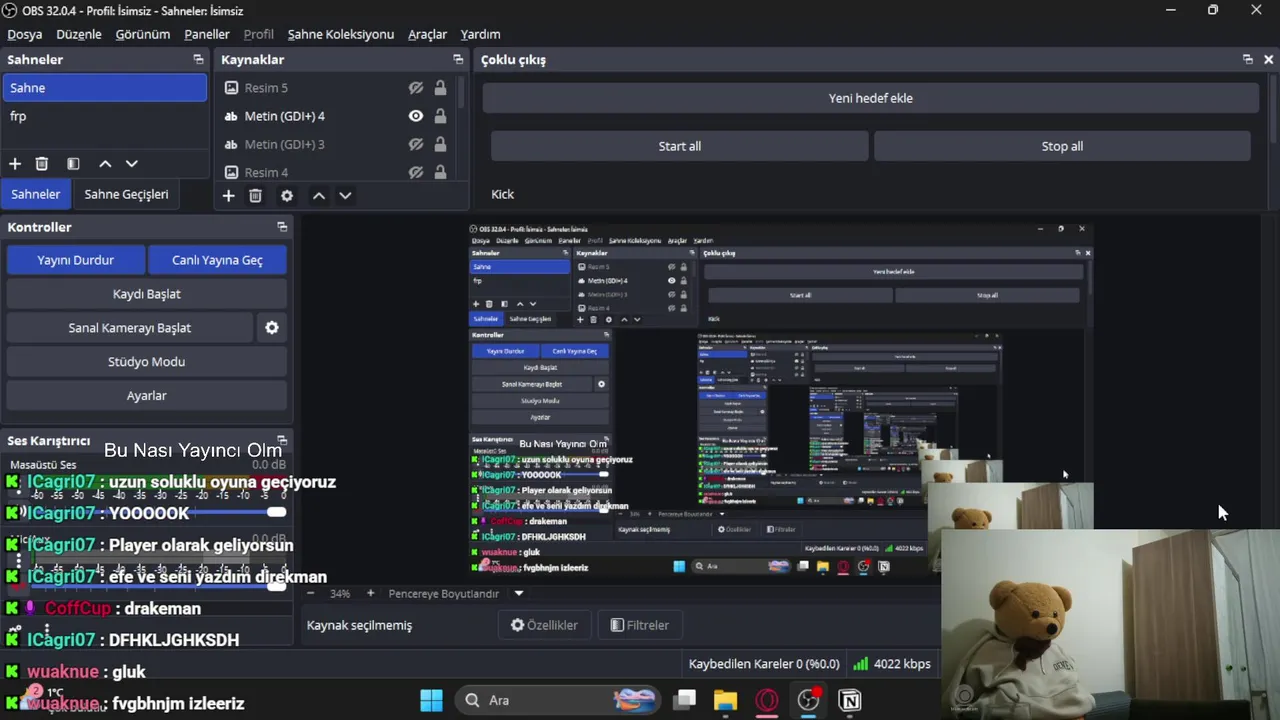Screen dimensions: 1280x720
Task: Move scene up arrow in Sahneler toolbar
Action: tap(105, 164)
